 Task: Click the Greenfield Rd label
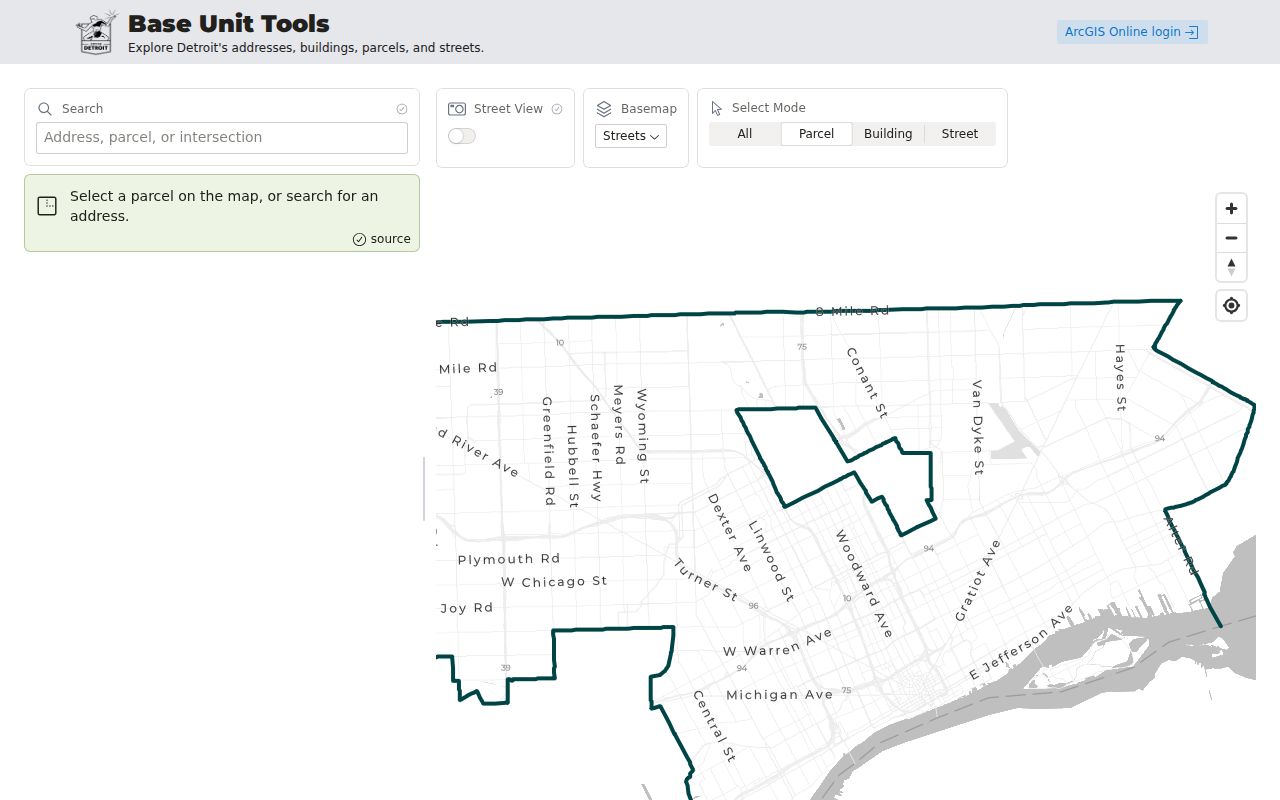point(548,451)
